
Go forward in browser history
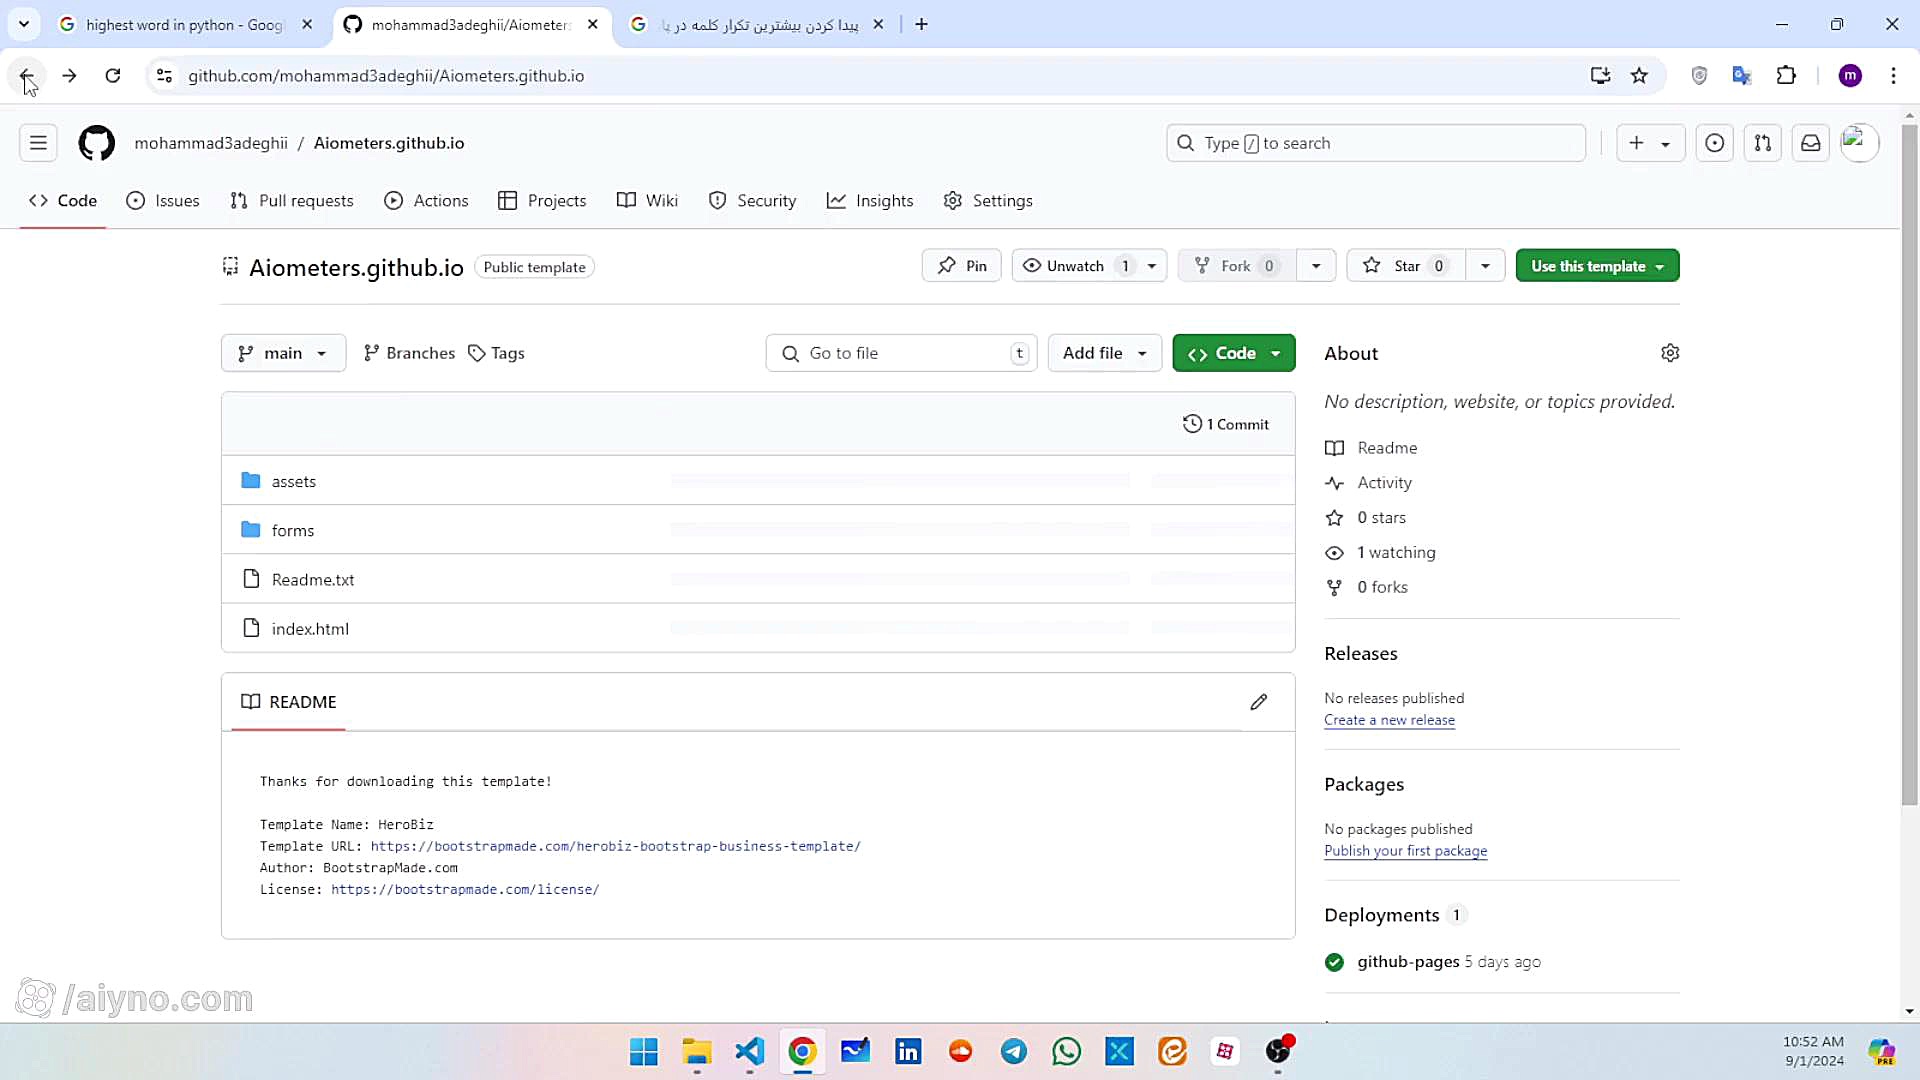tap(69, 76)
